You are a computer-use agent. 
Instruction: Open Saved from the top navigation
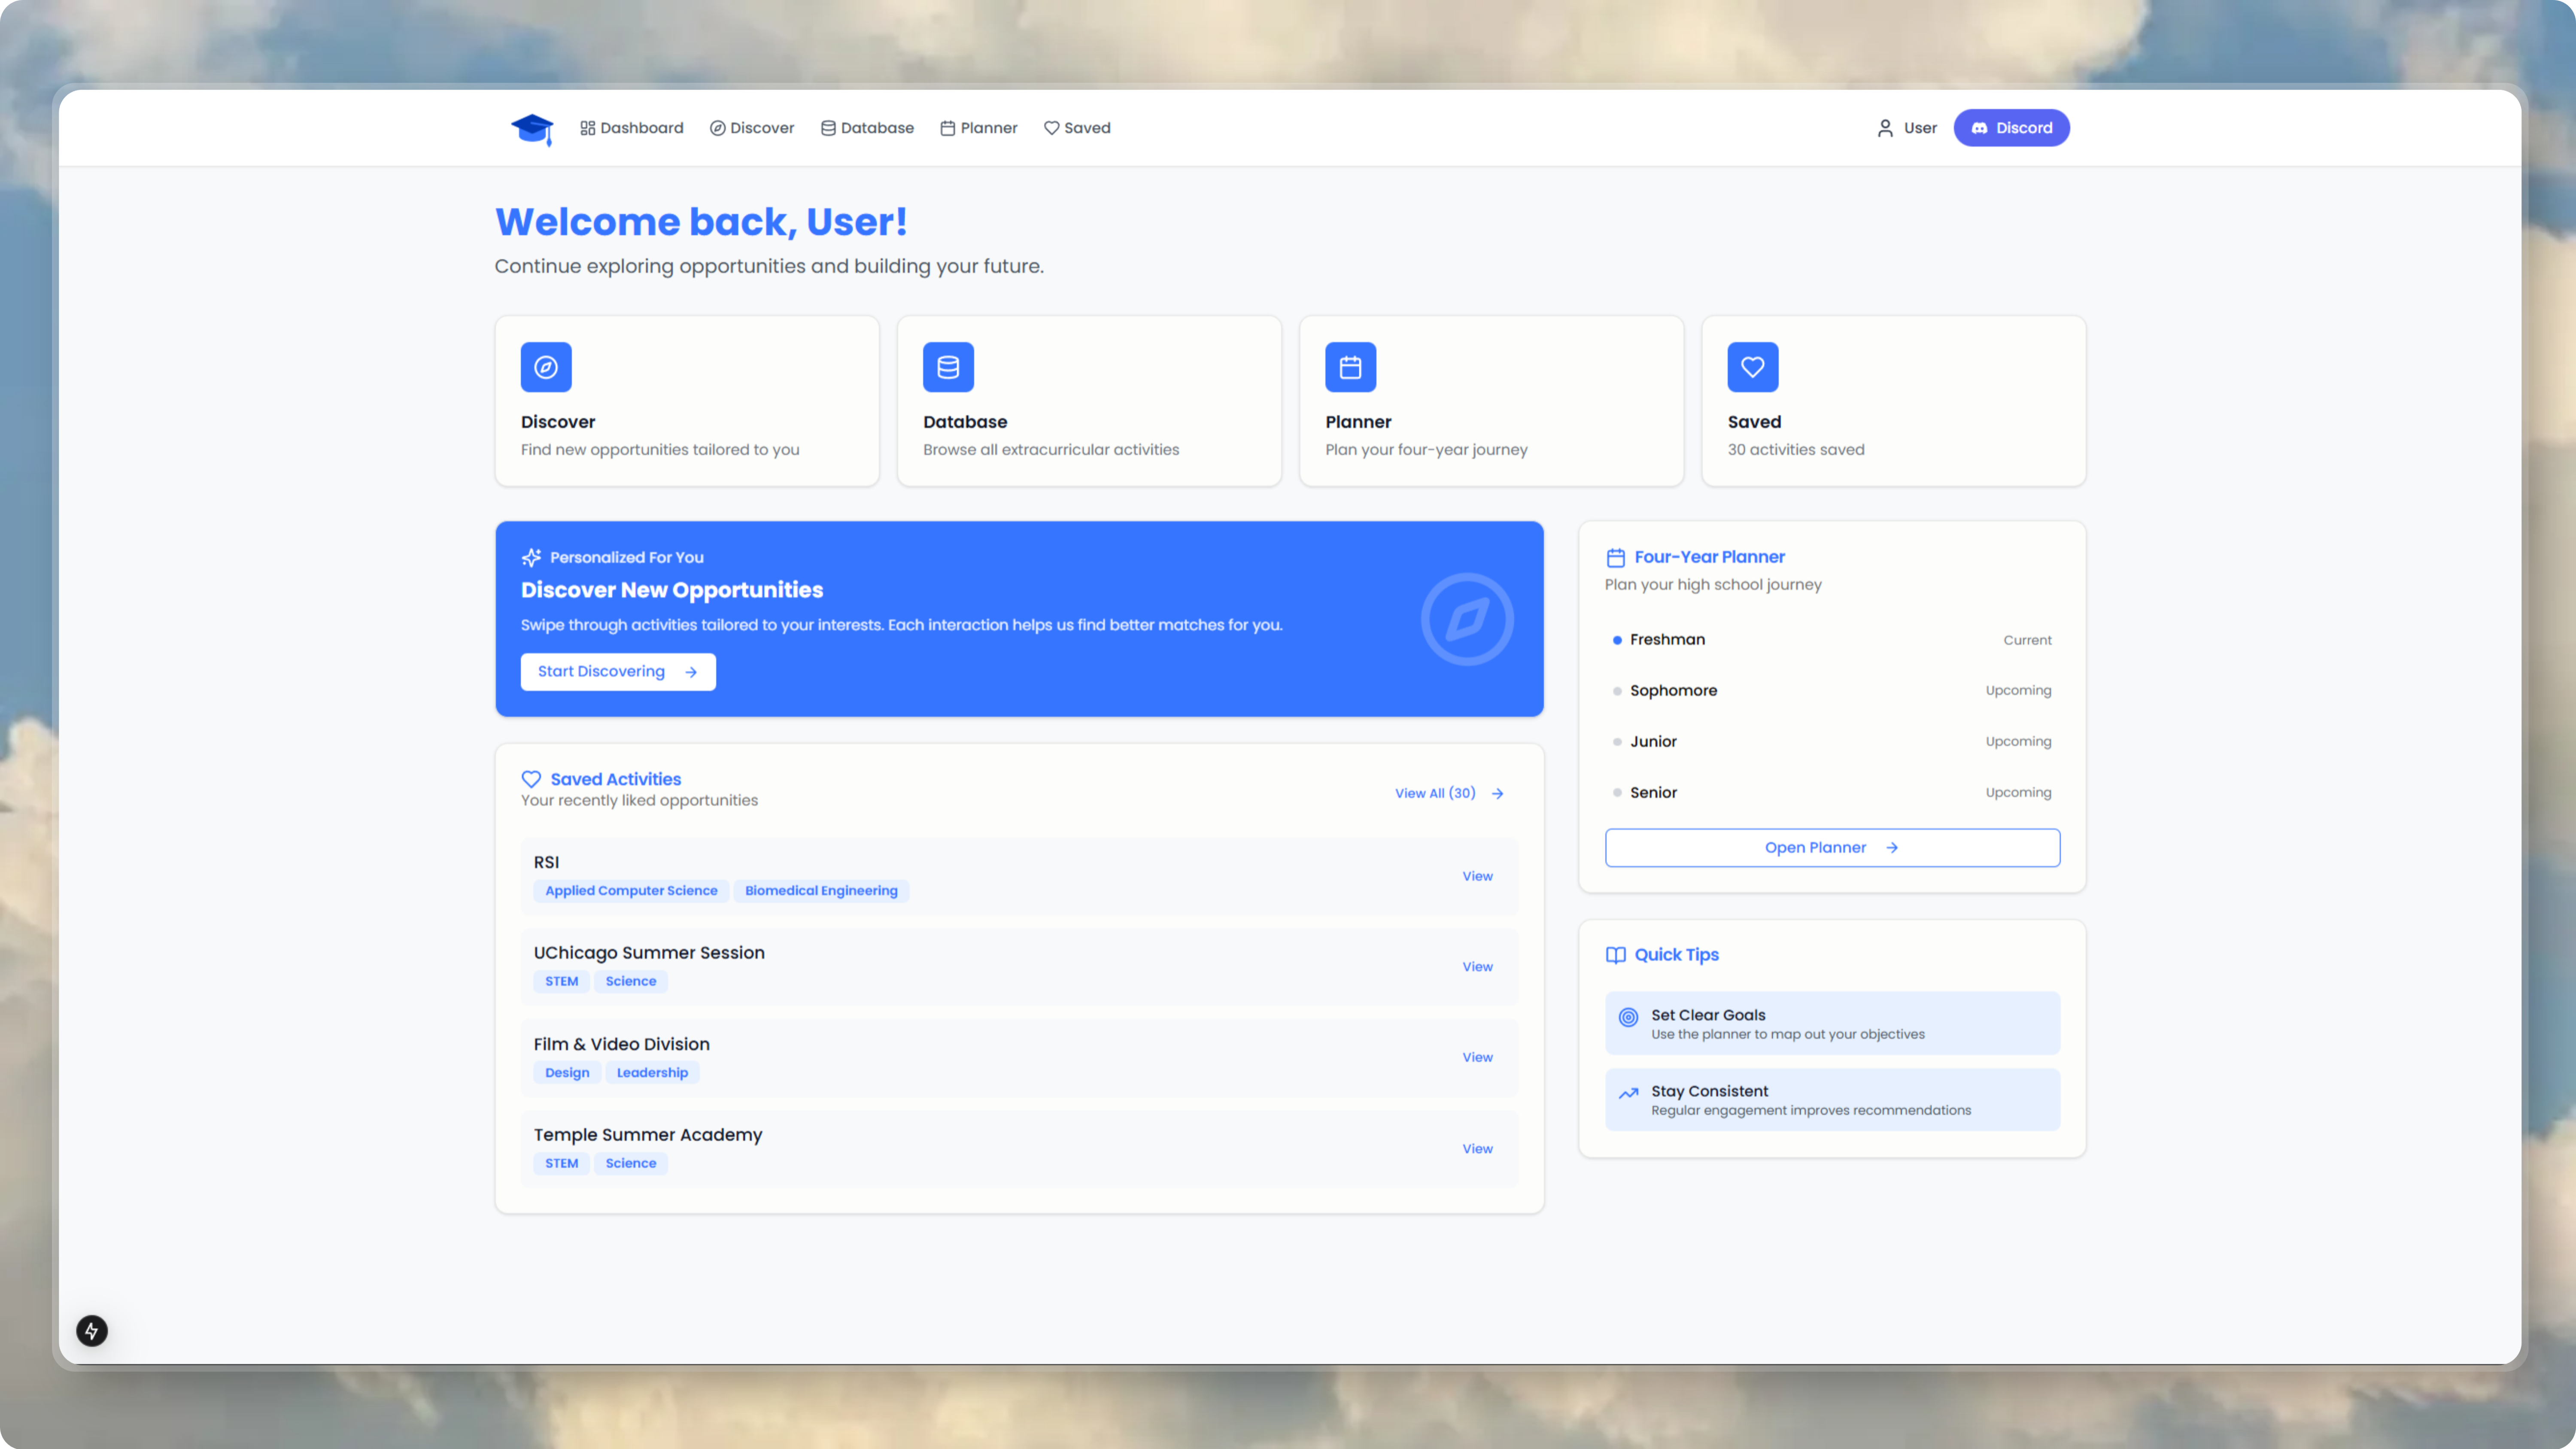(1077, 128)
